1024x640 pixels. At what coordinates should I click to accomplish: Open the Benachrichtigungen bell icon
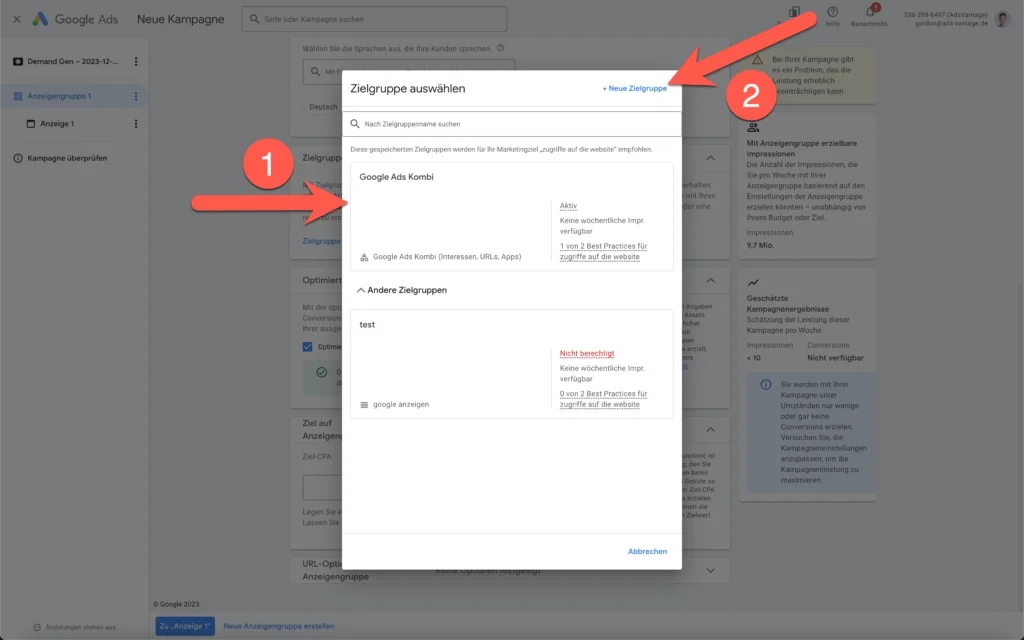[x=870, y=12]
